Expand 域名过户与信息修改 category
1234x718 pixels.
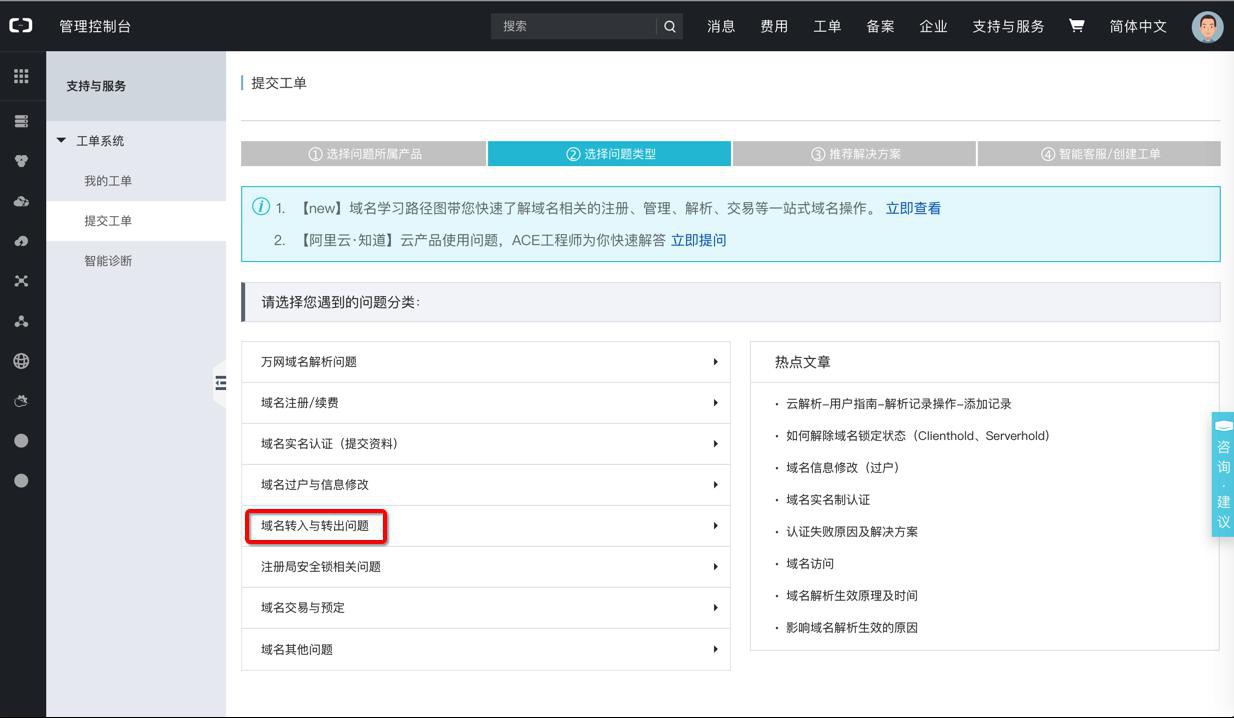pyautogui.click(x=486, y=485)
